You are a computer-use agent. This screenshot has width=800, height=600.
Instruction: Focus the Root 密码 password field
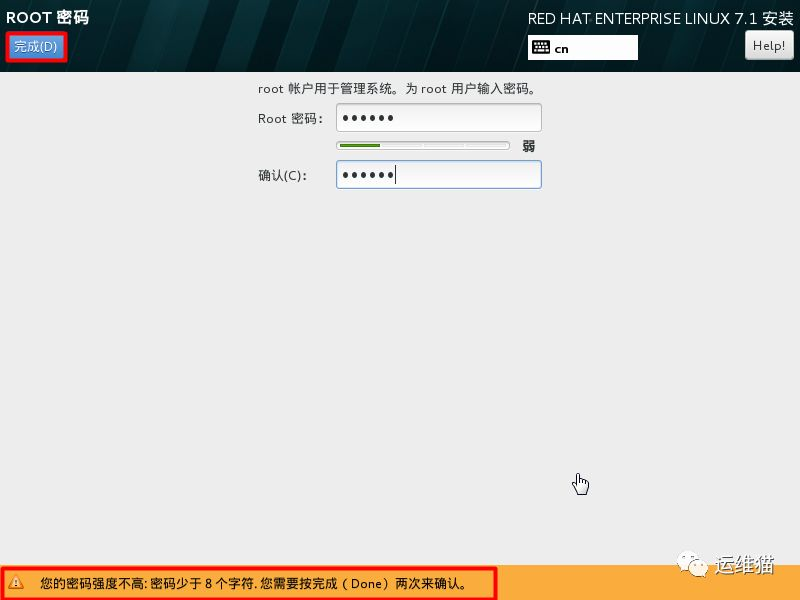click(439, 118)
